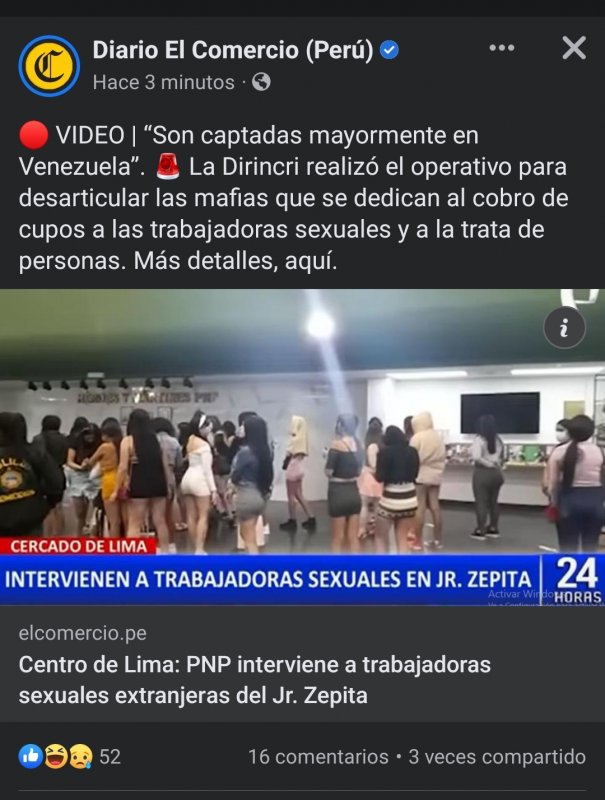Open the Diario El Comercio (Perú) page name

pos(233,50)
